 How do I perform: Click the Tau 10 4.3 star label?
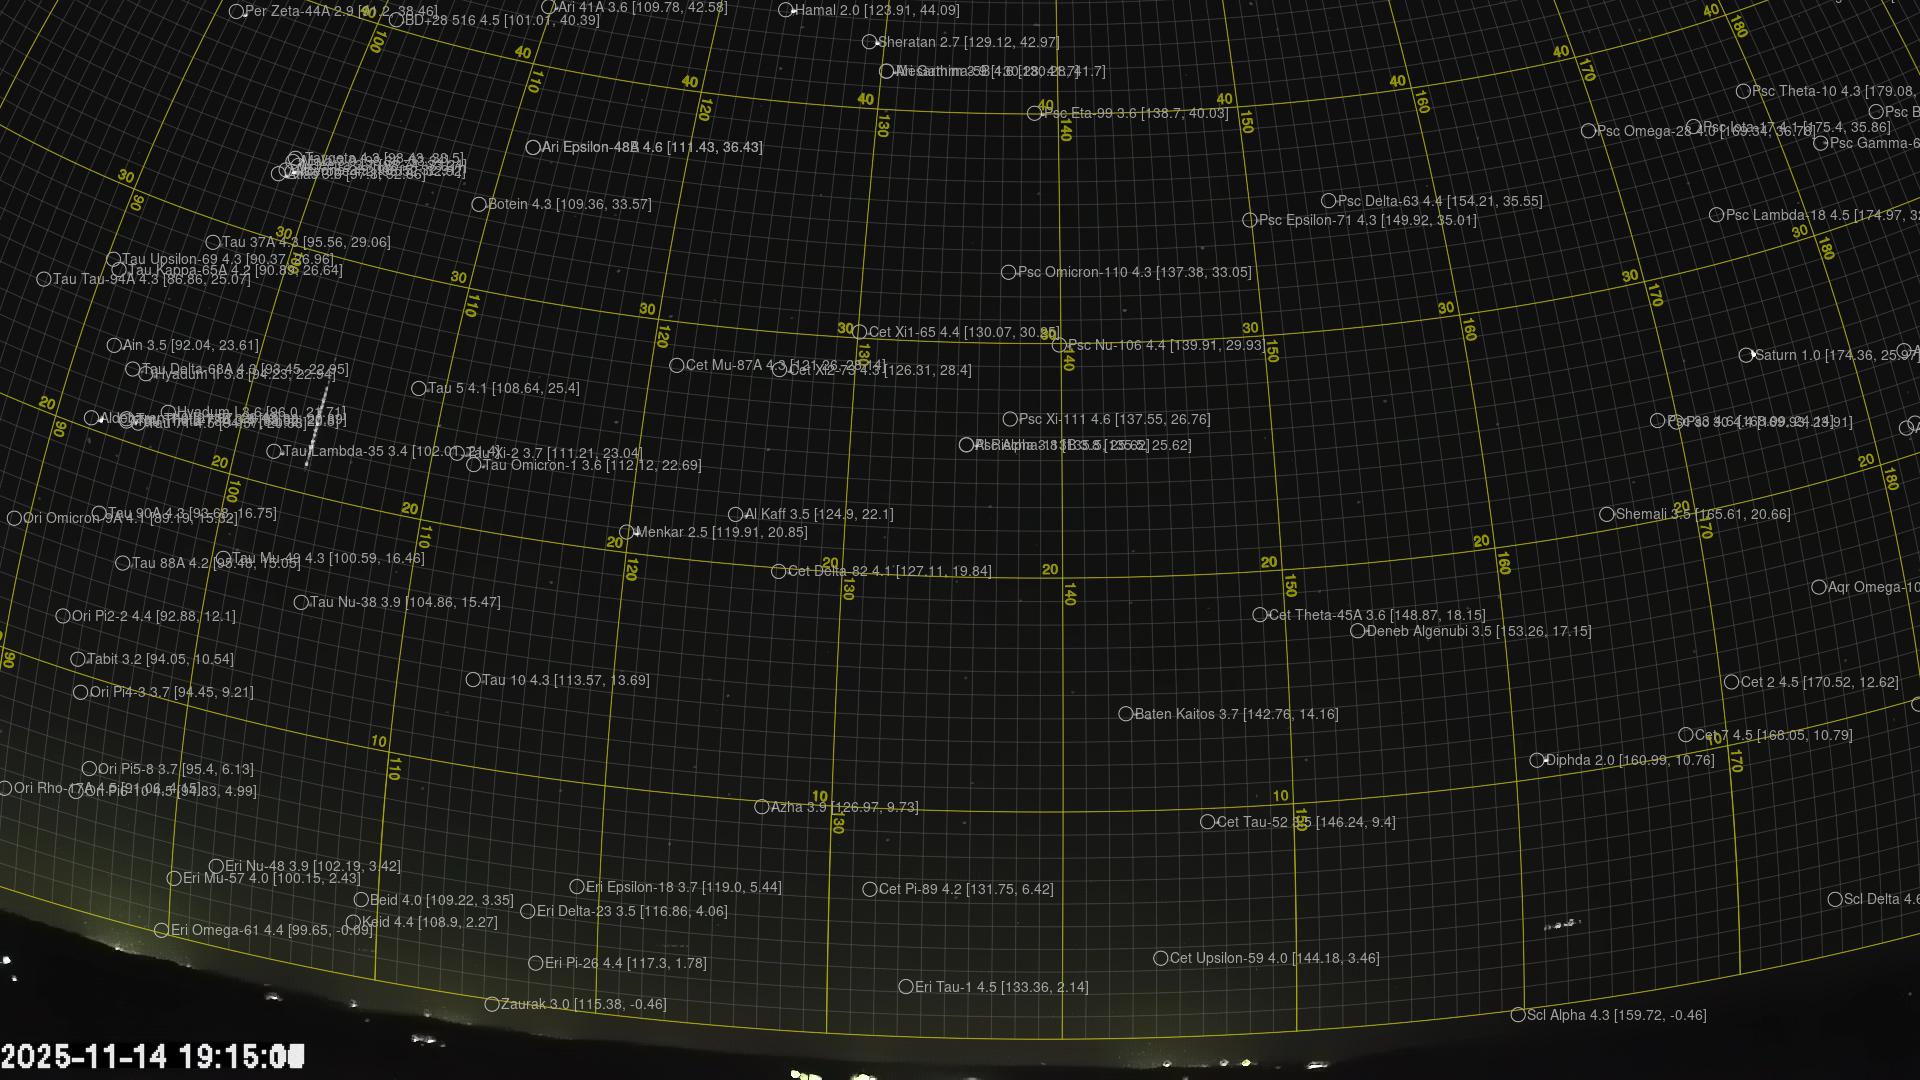565,680
